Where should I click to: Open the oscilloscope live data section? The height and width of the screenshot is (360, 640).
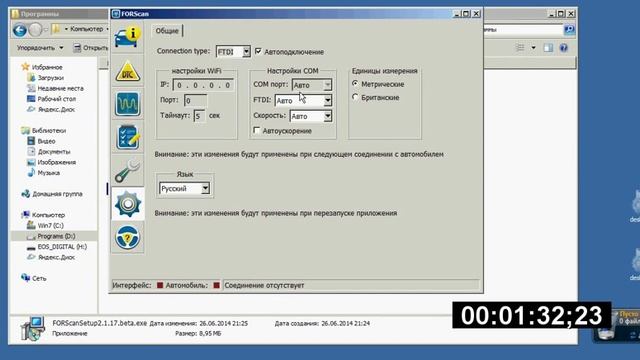tap(128, 104)
